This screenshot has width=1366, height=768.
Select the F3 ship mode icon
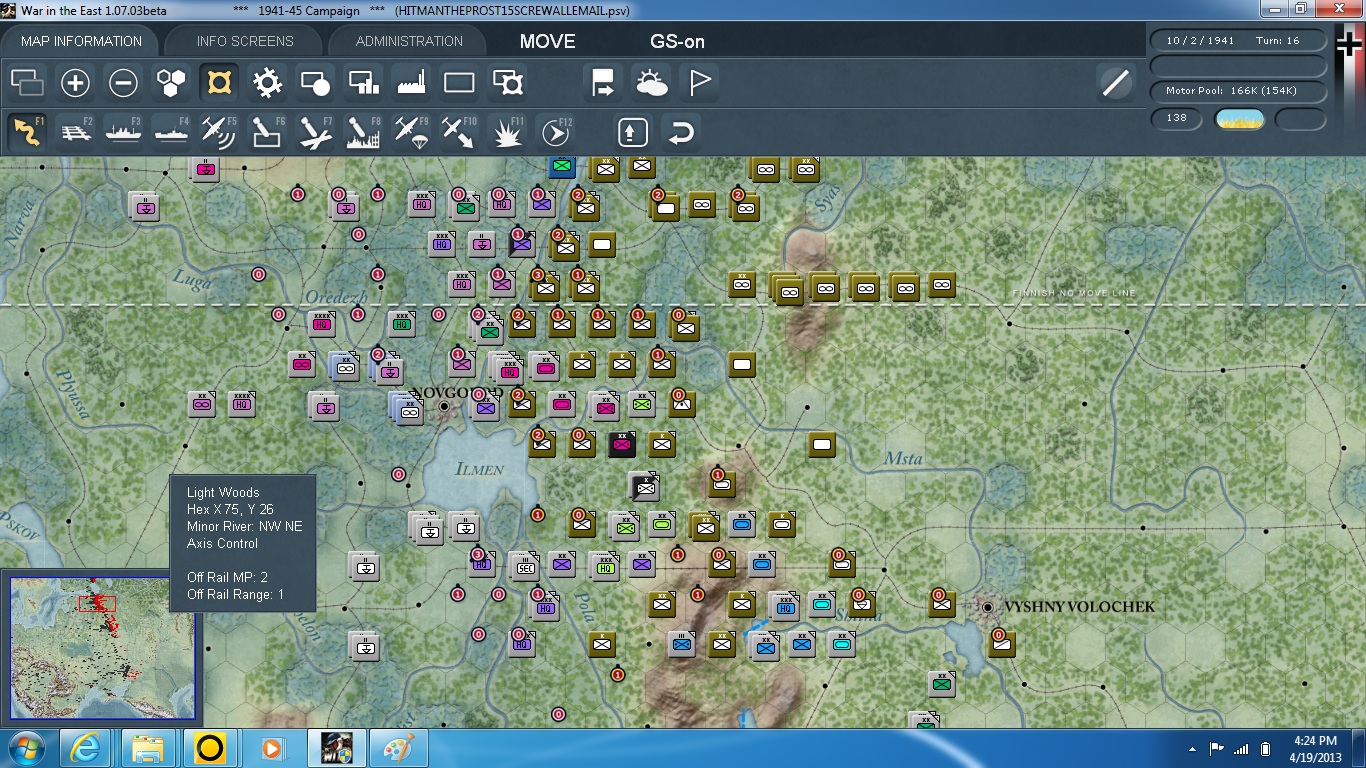point(123,132)
